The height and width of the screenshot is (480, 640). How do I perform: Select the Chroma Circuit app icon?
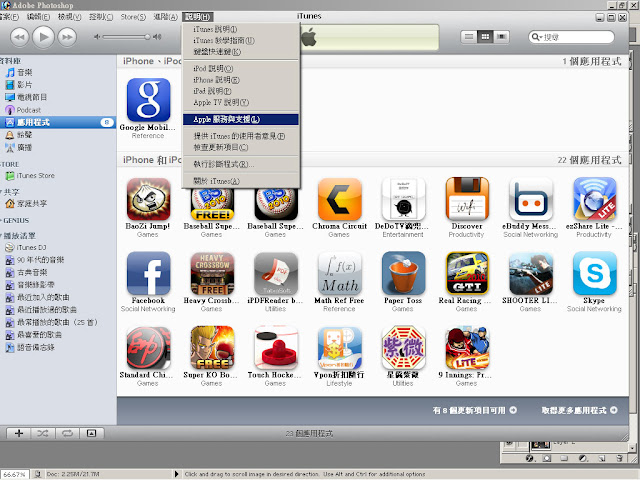(340, 199)
